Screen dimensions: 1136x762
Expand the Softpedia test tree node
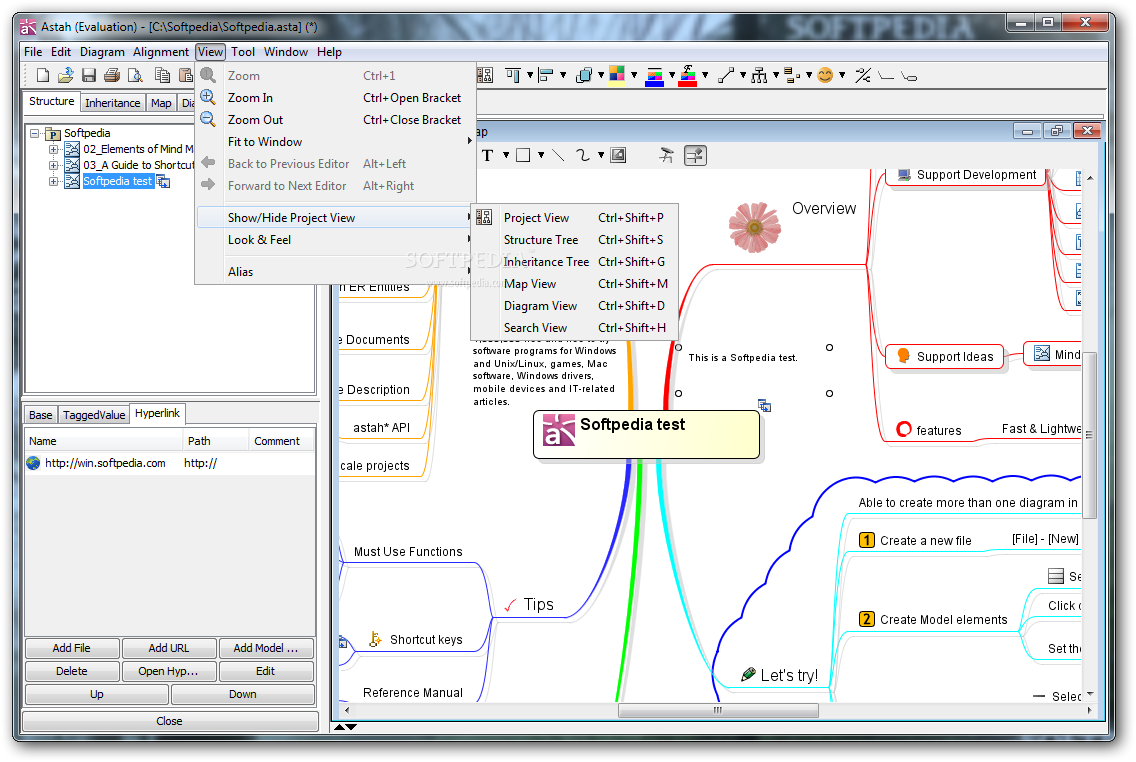click(x=54, y=181)
